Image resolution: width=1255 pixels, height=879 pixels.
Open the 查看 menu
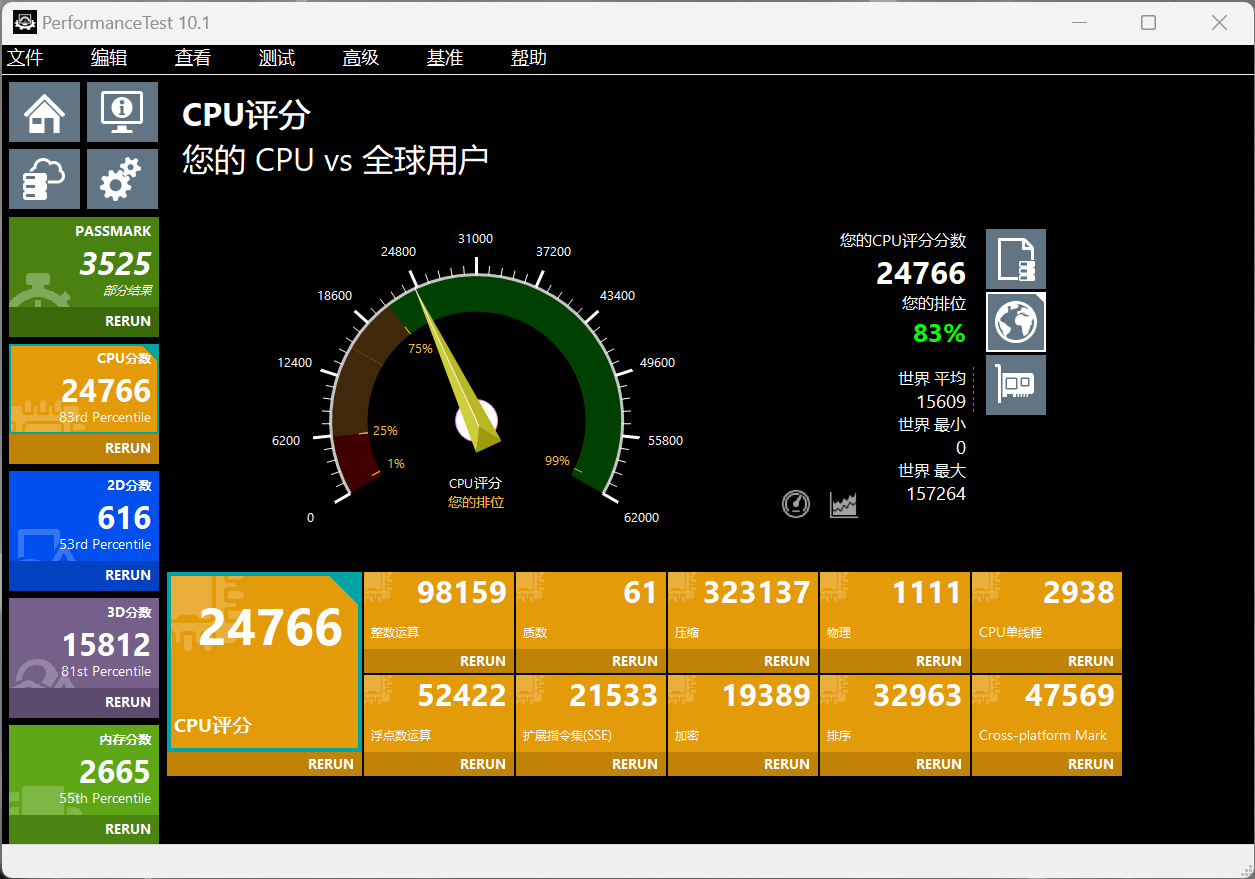click(193, 58)
